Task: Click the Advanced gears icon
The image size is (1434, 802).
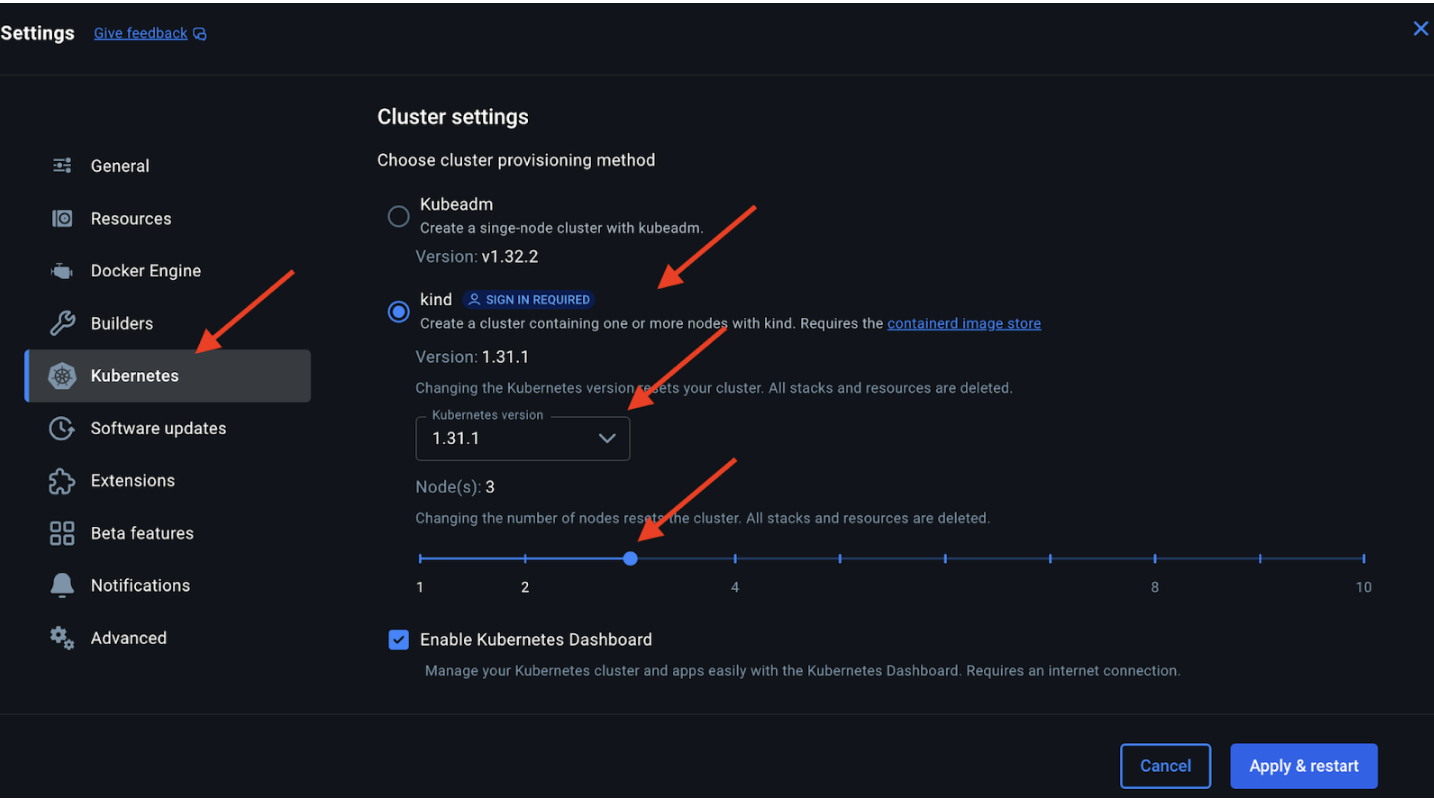Action: point(62,638)
